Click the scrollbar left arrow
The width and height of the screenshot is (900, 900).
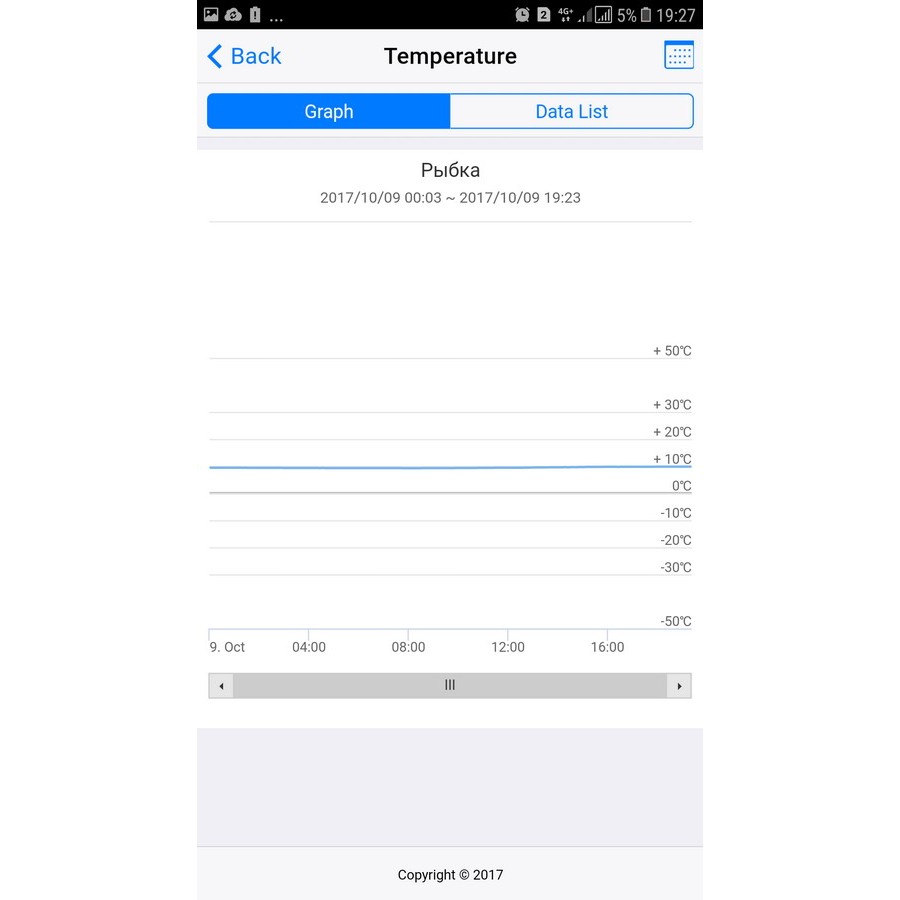point(220,686)
